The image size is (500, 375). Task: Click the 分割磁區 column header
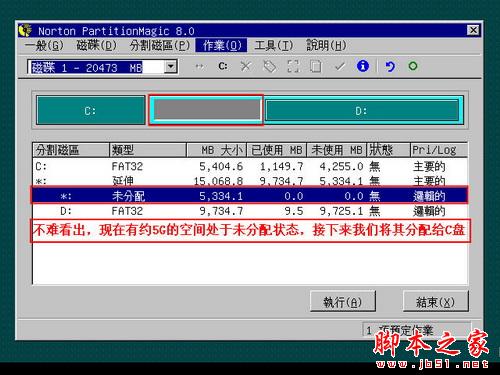point(71,150)
